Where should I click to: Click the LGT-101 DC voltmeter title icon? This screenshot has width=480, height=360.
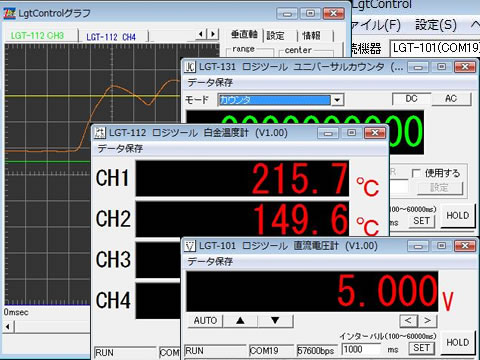[190, 246]
